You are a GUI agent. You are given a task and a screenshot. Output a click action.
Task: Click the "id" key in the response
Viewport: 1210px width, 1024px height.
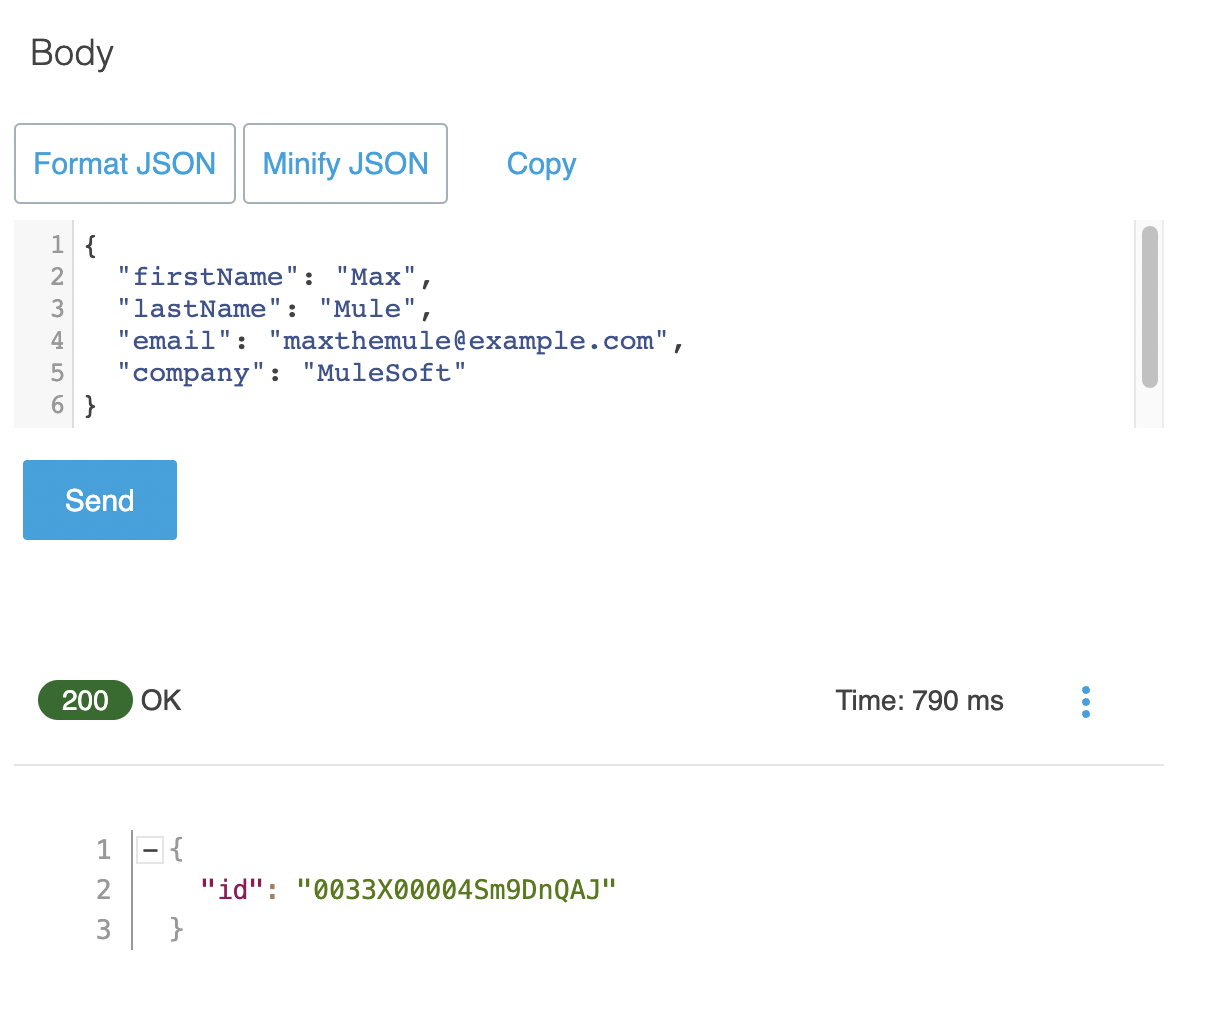[232, 889]
